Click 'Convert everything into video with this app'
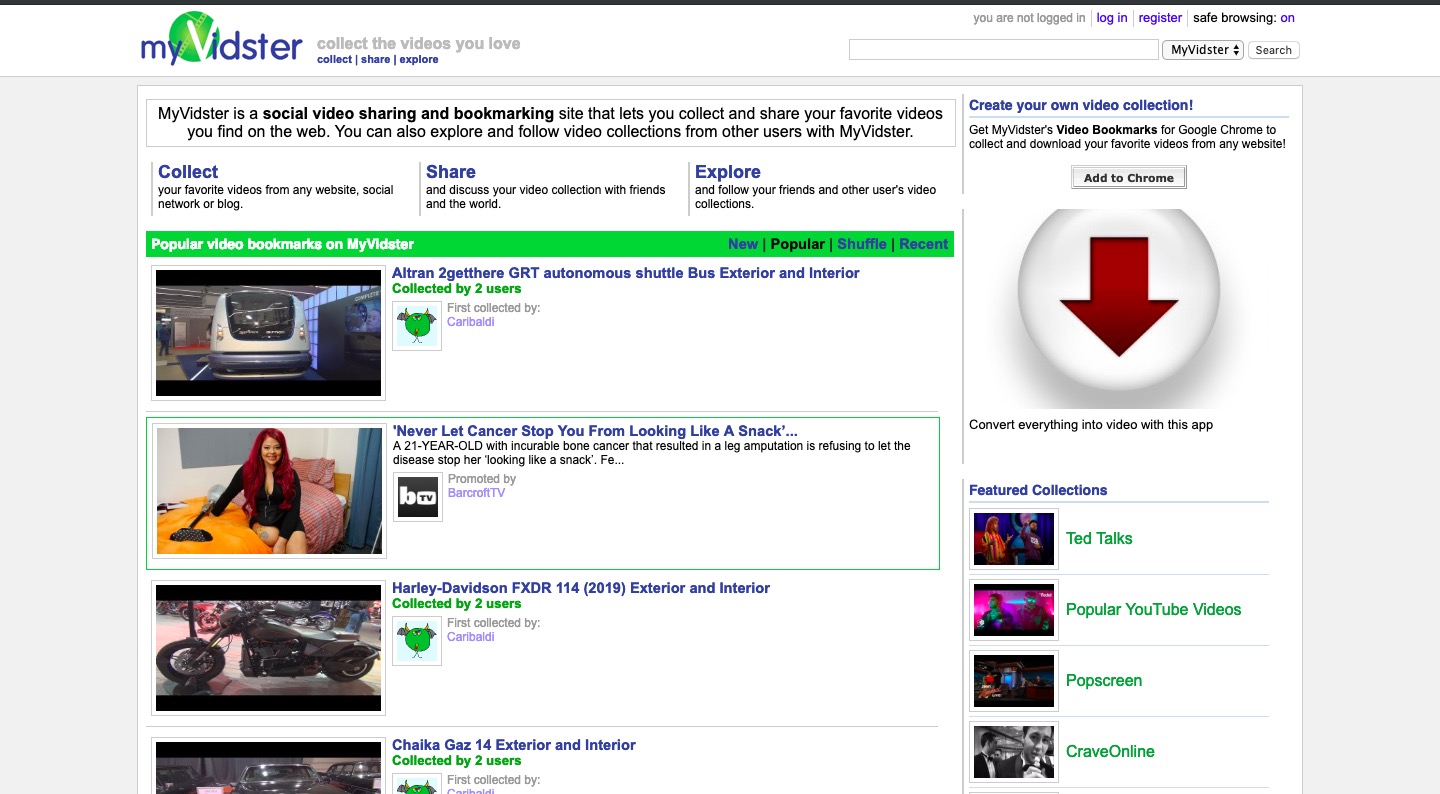The image size is (1440, 794). pos(1091,425)
